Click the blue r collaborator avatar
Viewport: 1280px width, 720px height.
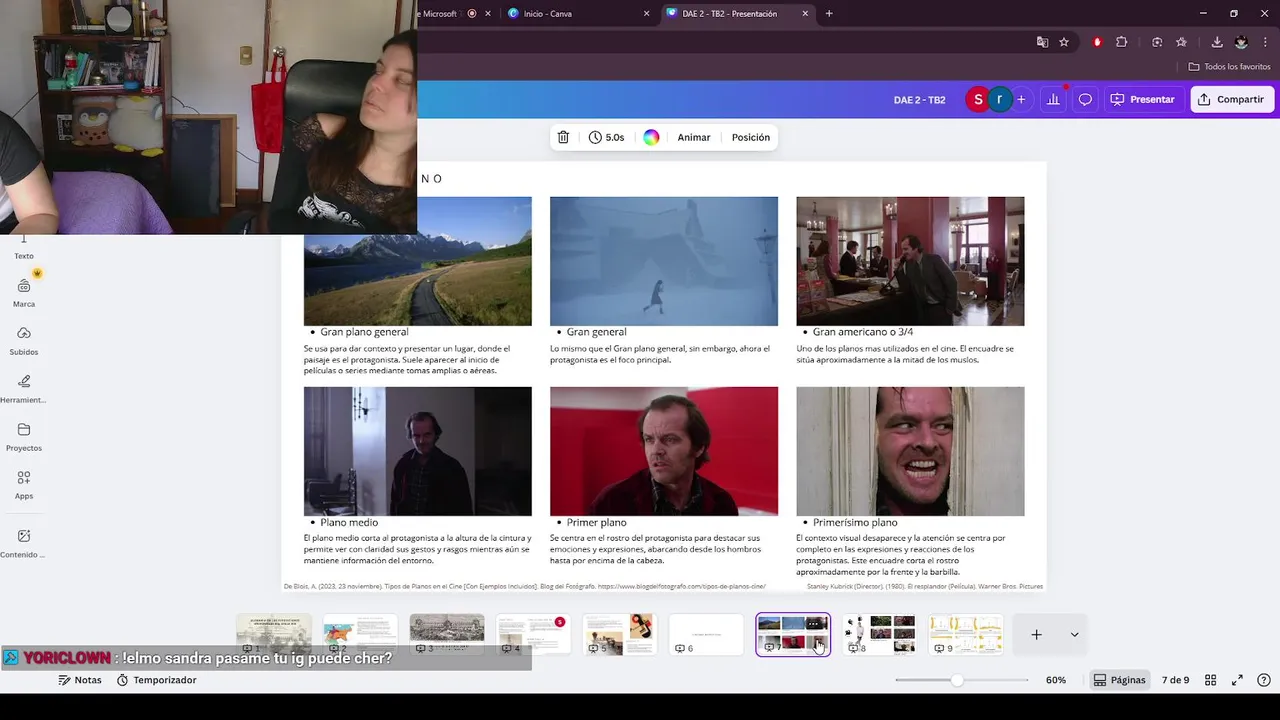(999, 99)
